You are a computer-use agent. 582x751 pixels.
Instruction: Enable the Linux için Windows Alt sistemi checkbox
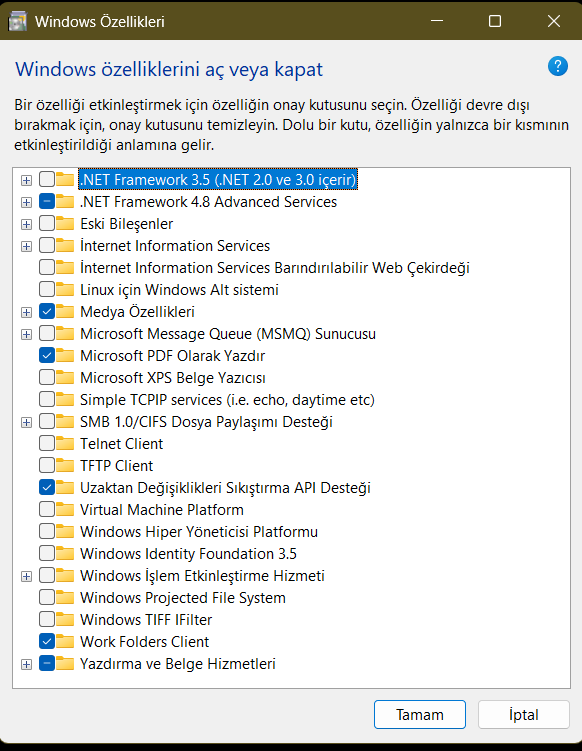[x=47, y=289]
